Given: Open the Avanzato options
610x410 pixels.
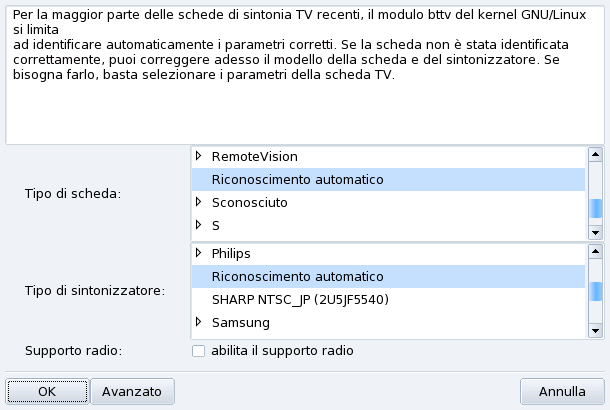Looking at the screenshot, I should [133, 392].
